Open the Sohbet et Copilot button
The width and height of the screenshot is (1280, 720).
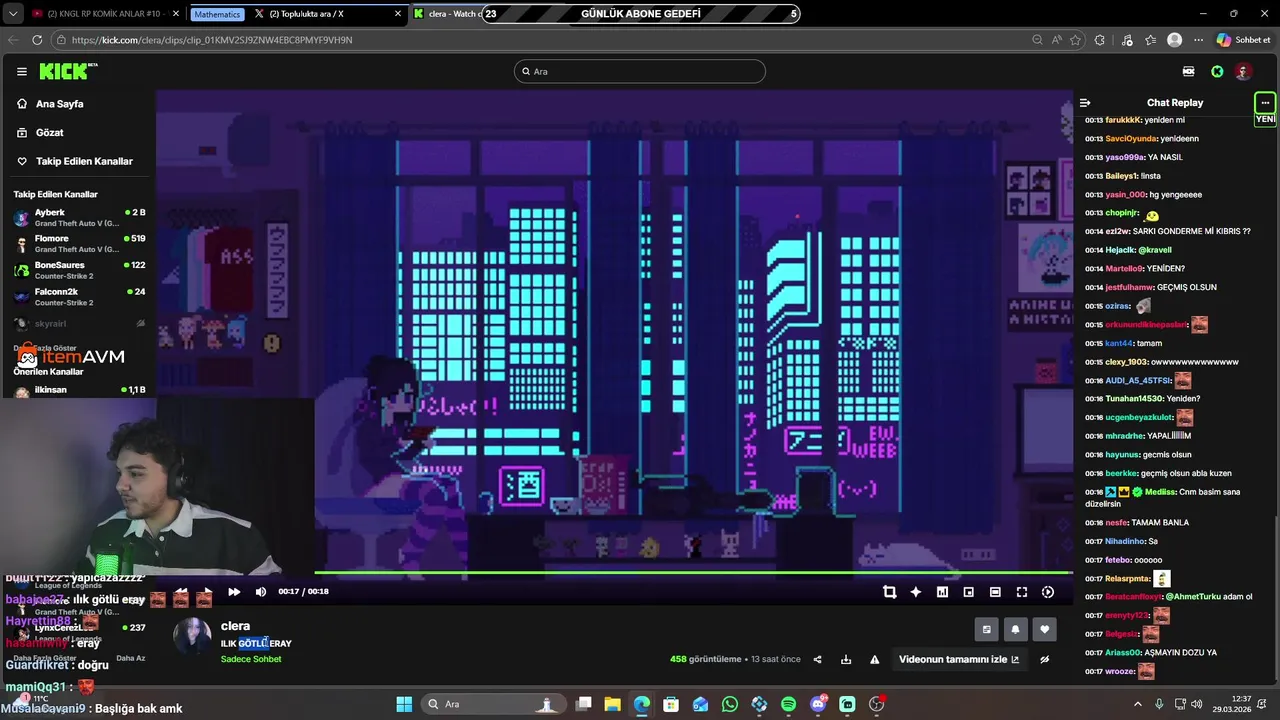1243,40
